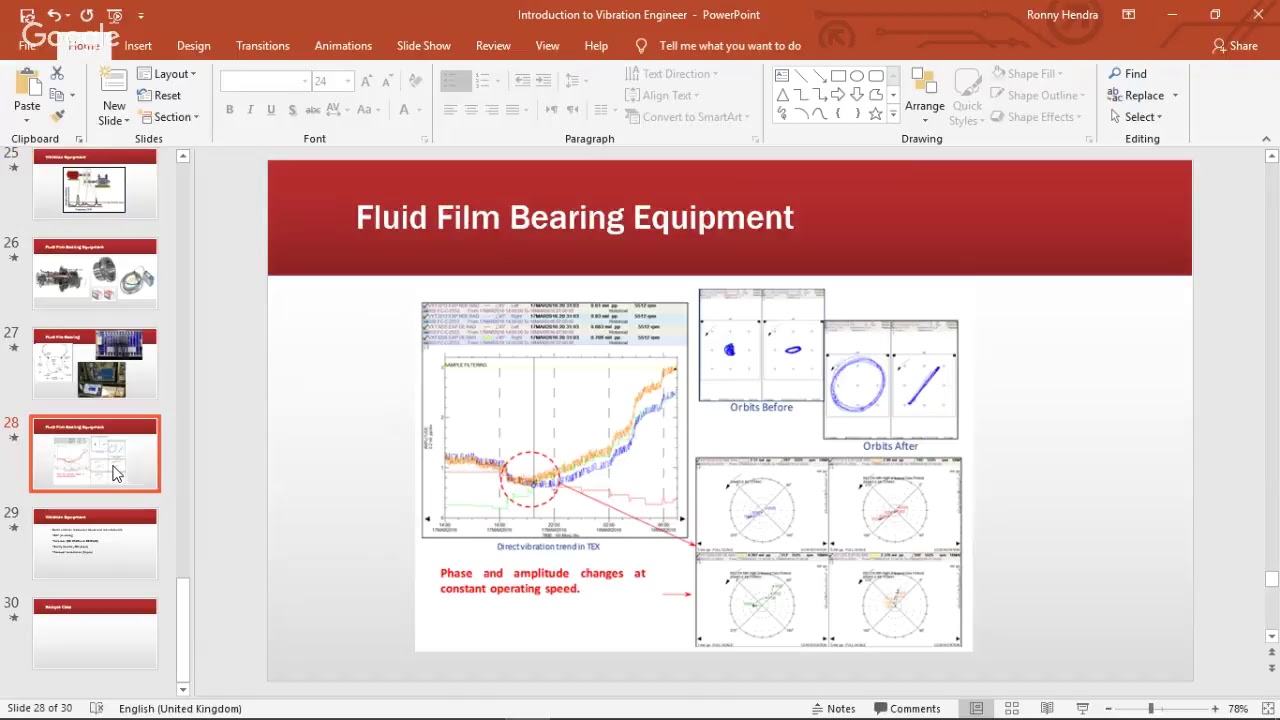
Task: Decrease font size with small A
Action: point(386,81)
